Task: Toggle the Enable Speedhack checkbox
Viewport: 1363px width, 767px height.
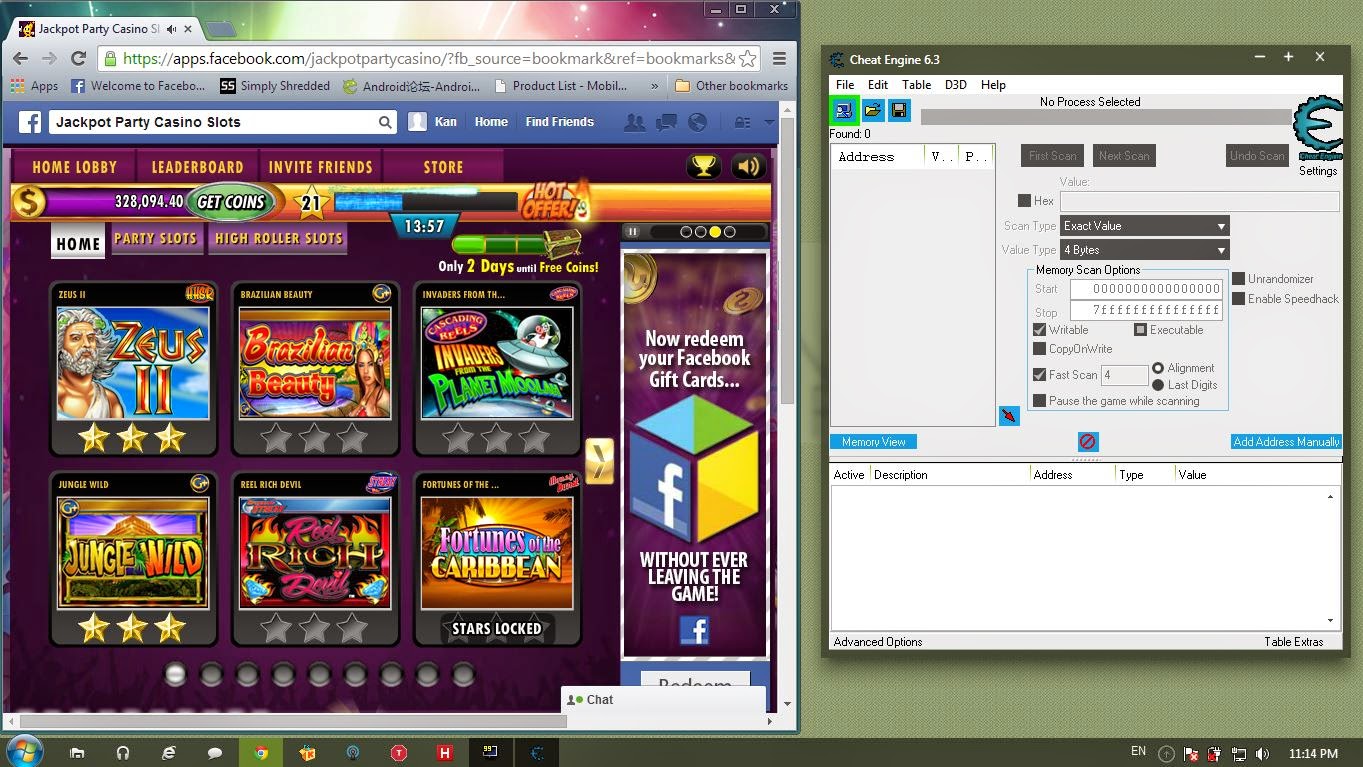Action: pos(1239,299)
